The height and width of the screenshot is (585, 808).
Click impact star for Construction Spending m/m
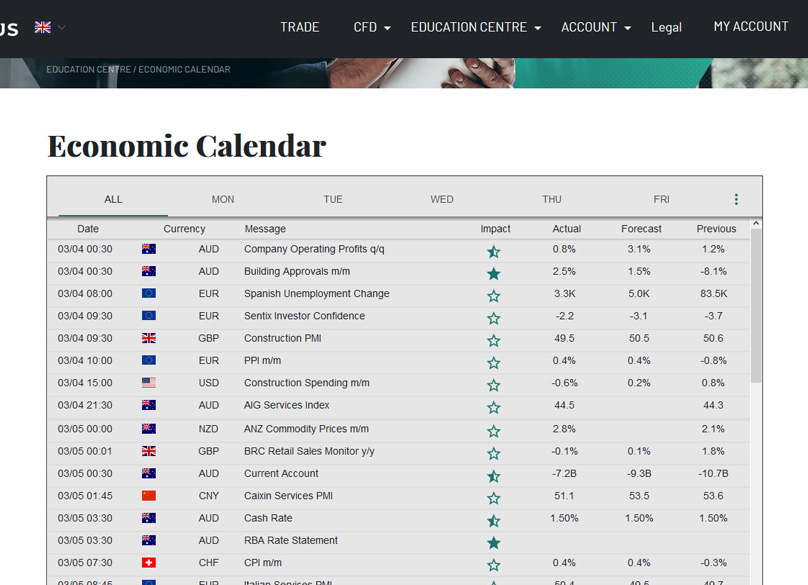point(494,386)
